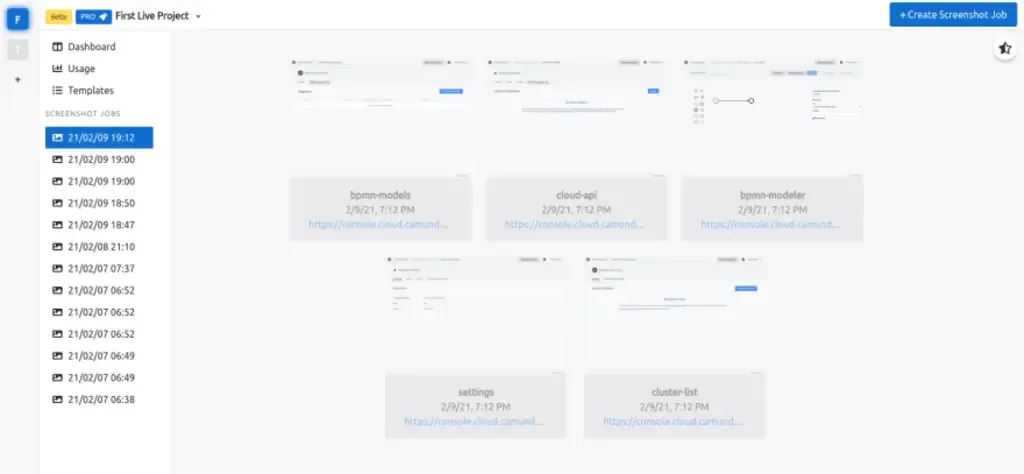Click the blue F project avatar icon
1024x474 pixels.
click(x=17, y=17)
